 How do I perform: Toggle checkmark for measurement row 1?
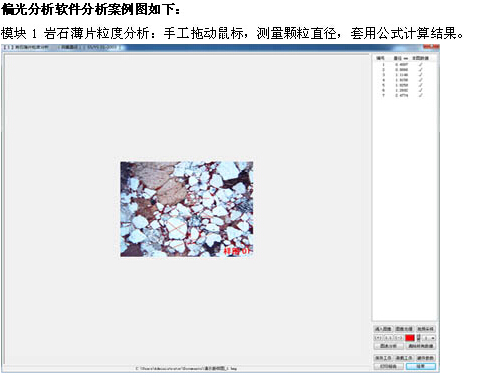[x=421, y=64]
